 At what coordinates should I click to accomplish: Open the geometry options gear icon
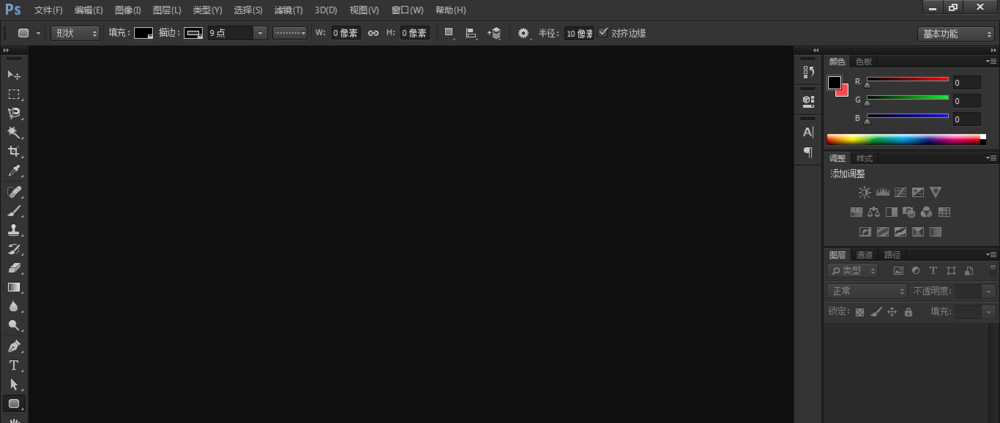pos(523,33)
